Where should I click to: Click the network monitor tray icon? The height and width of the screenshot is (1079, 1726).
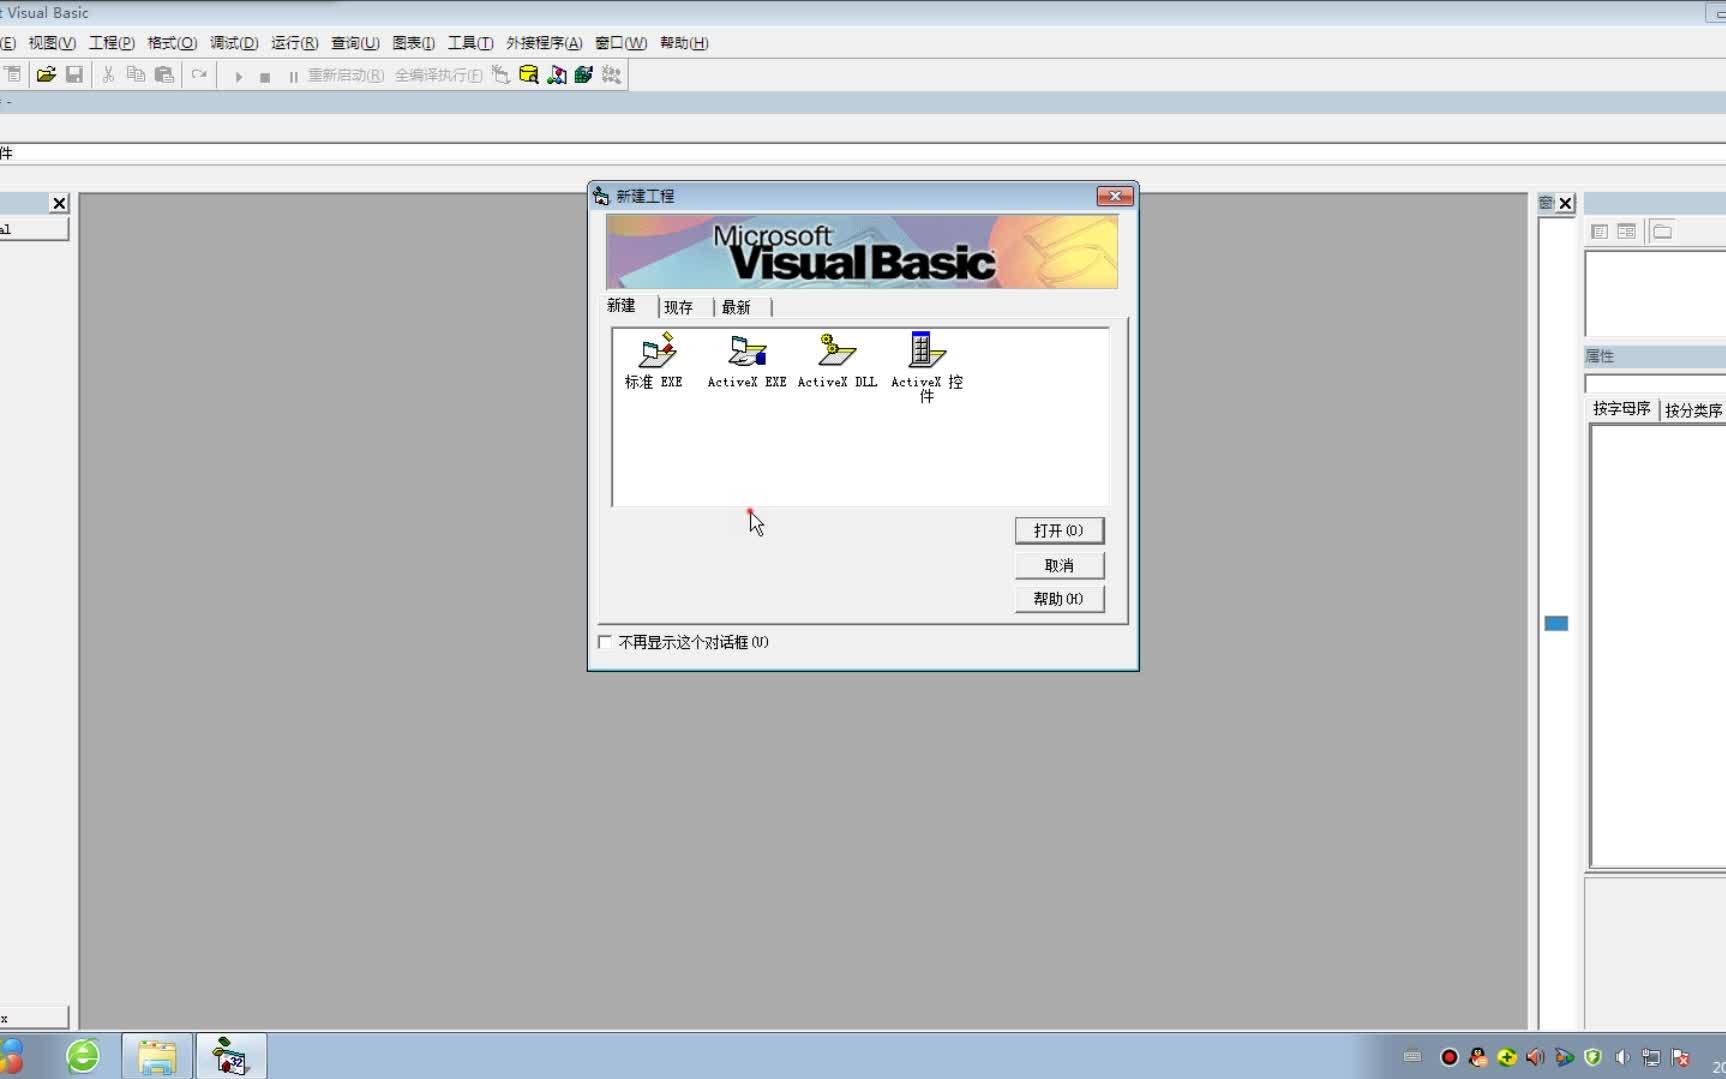coord(1651,1057)
